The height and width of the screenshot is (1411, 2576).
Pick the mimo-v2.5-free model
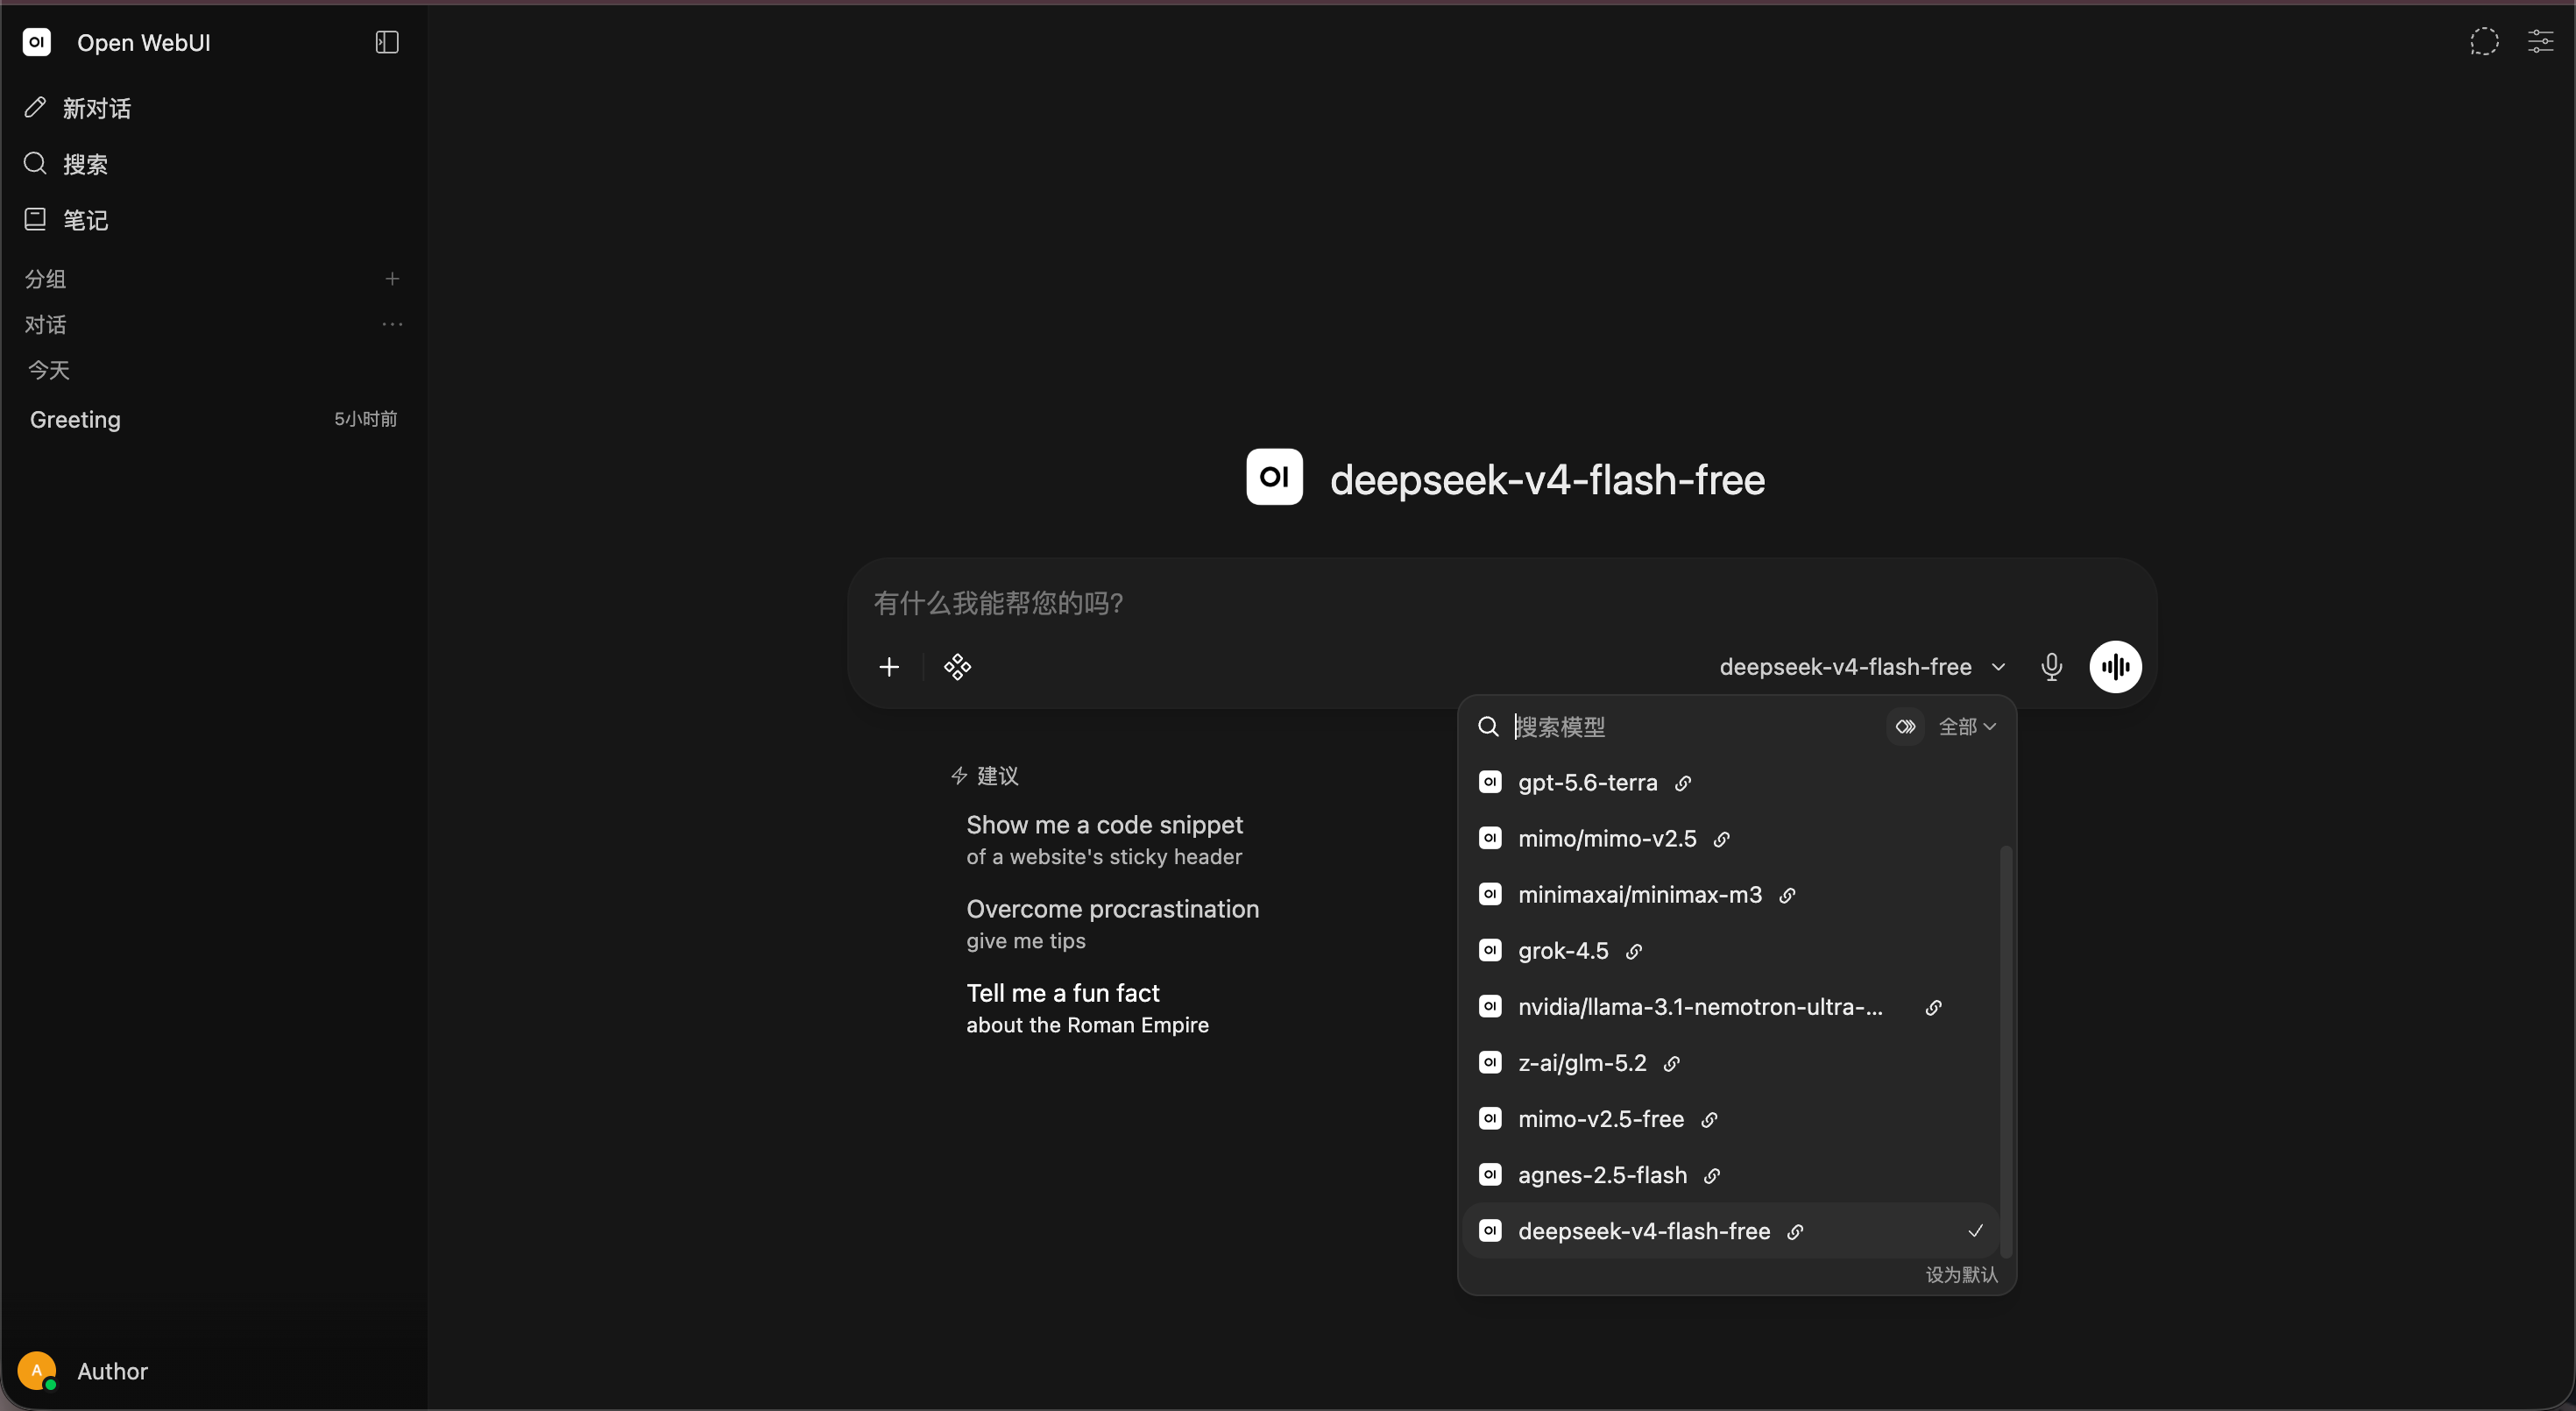pyautogui.click(x=1730, y=1119)
